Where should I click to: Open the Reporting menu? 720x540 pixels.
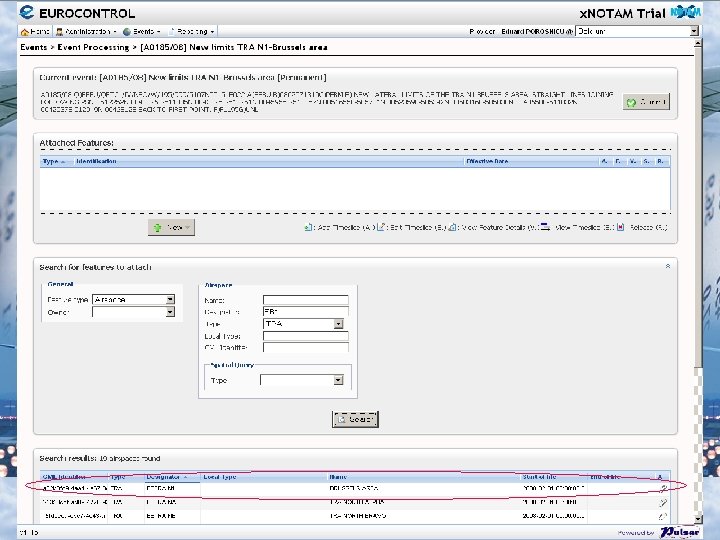[191, 31]
